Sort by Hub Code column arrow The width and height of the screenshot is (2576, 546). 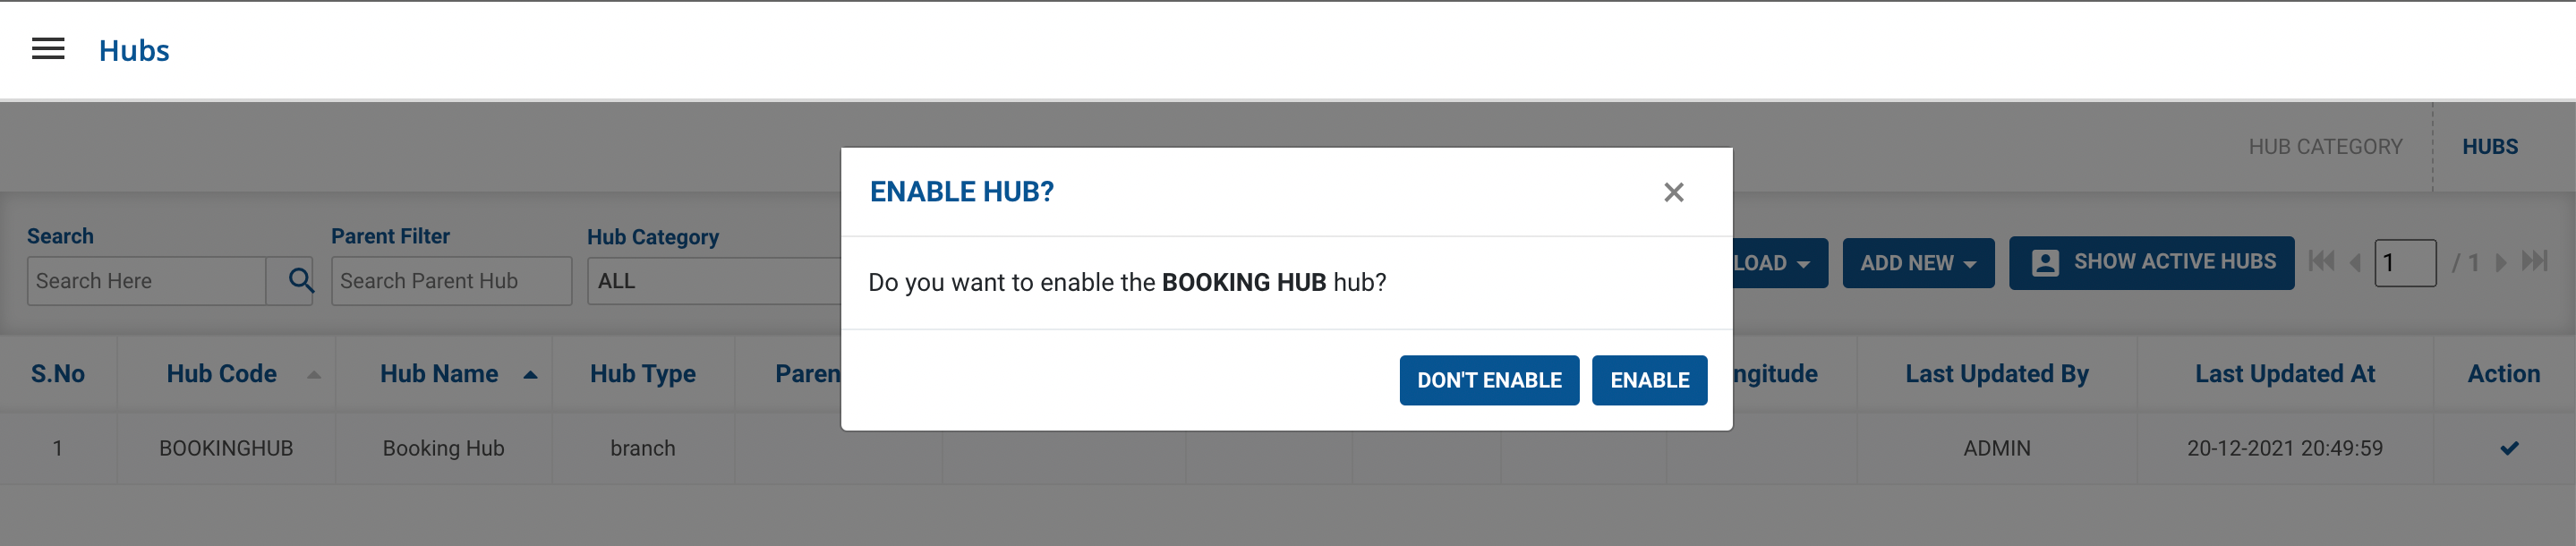coord(314,375)
